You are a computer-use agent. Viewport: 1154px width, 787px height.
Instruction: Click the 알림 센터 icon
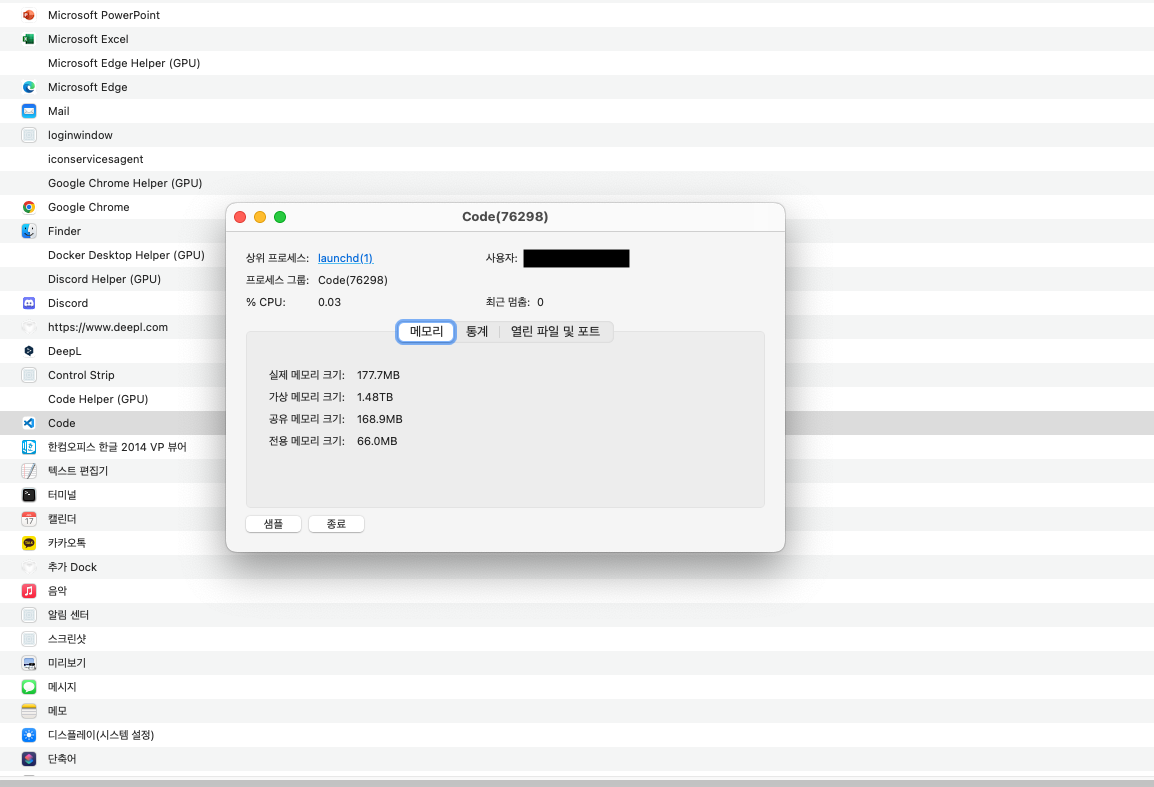click(x=29, y=615)
